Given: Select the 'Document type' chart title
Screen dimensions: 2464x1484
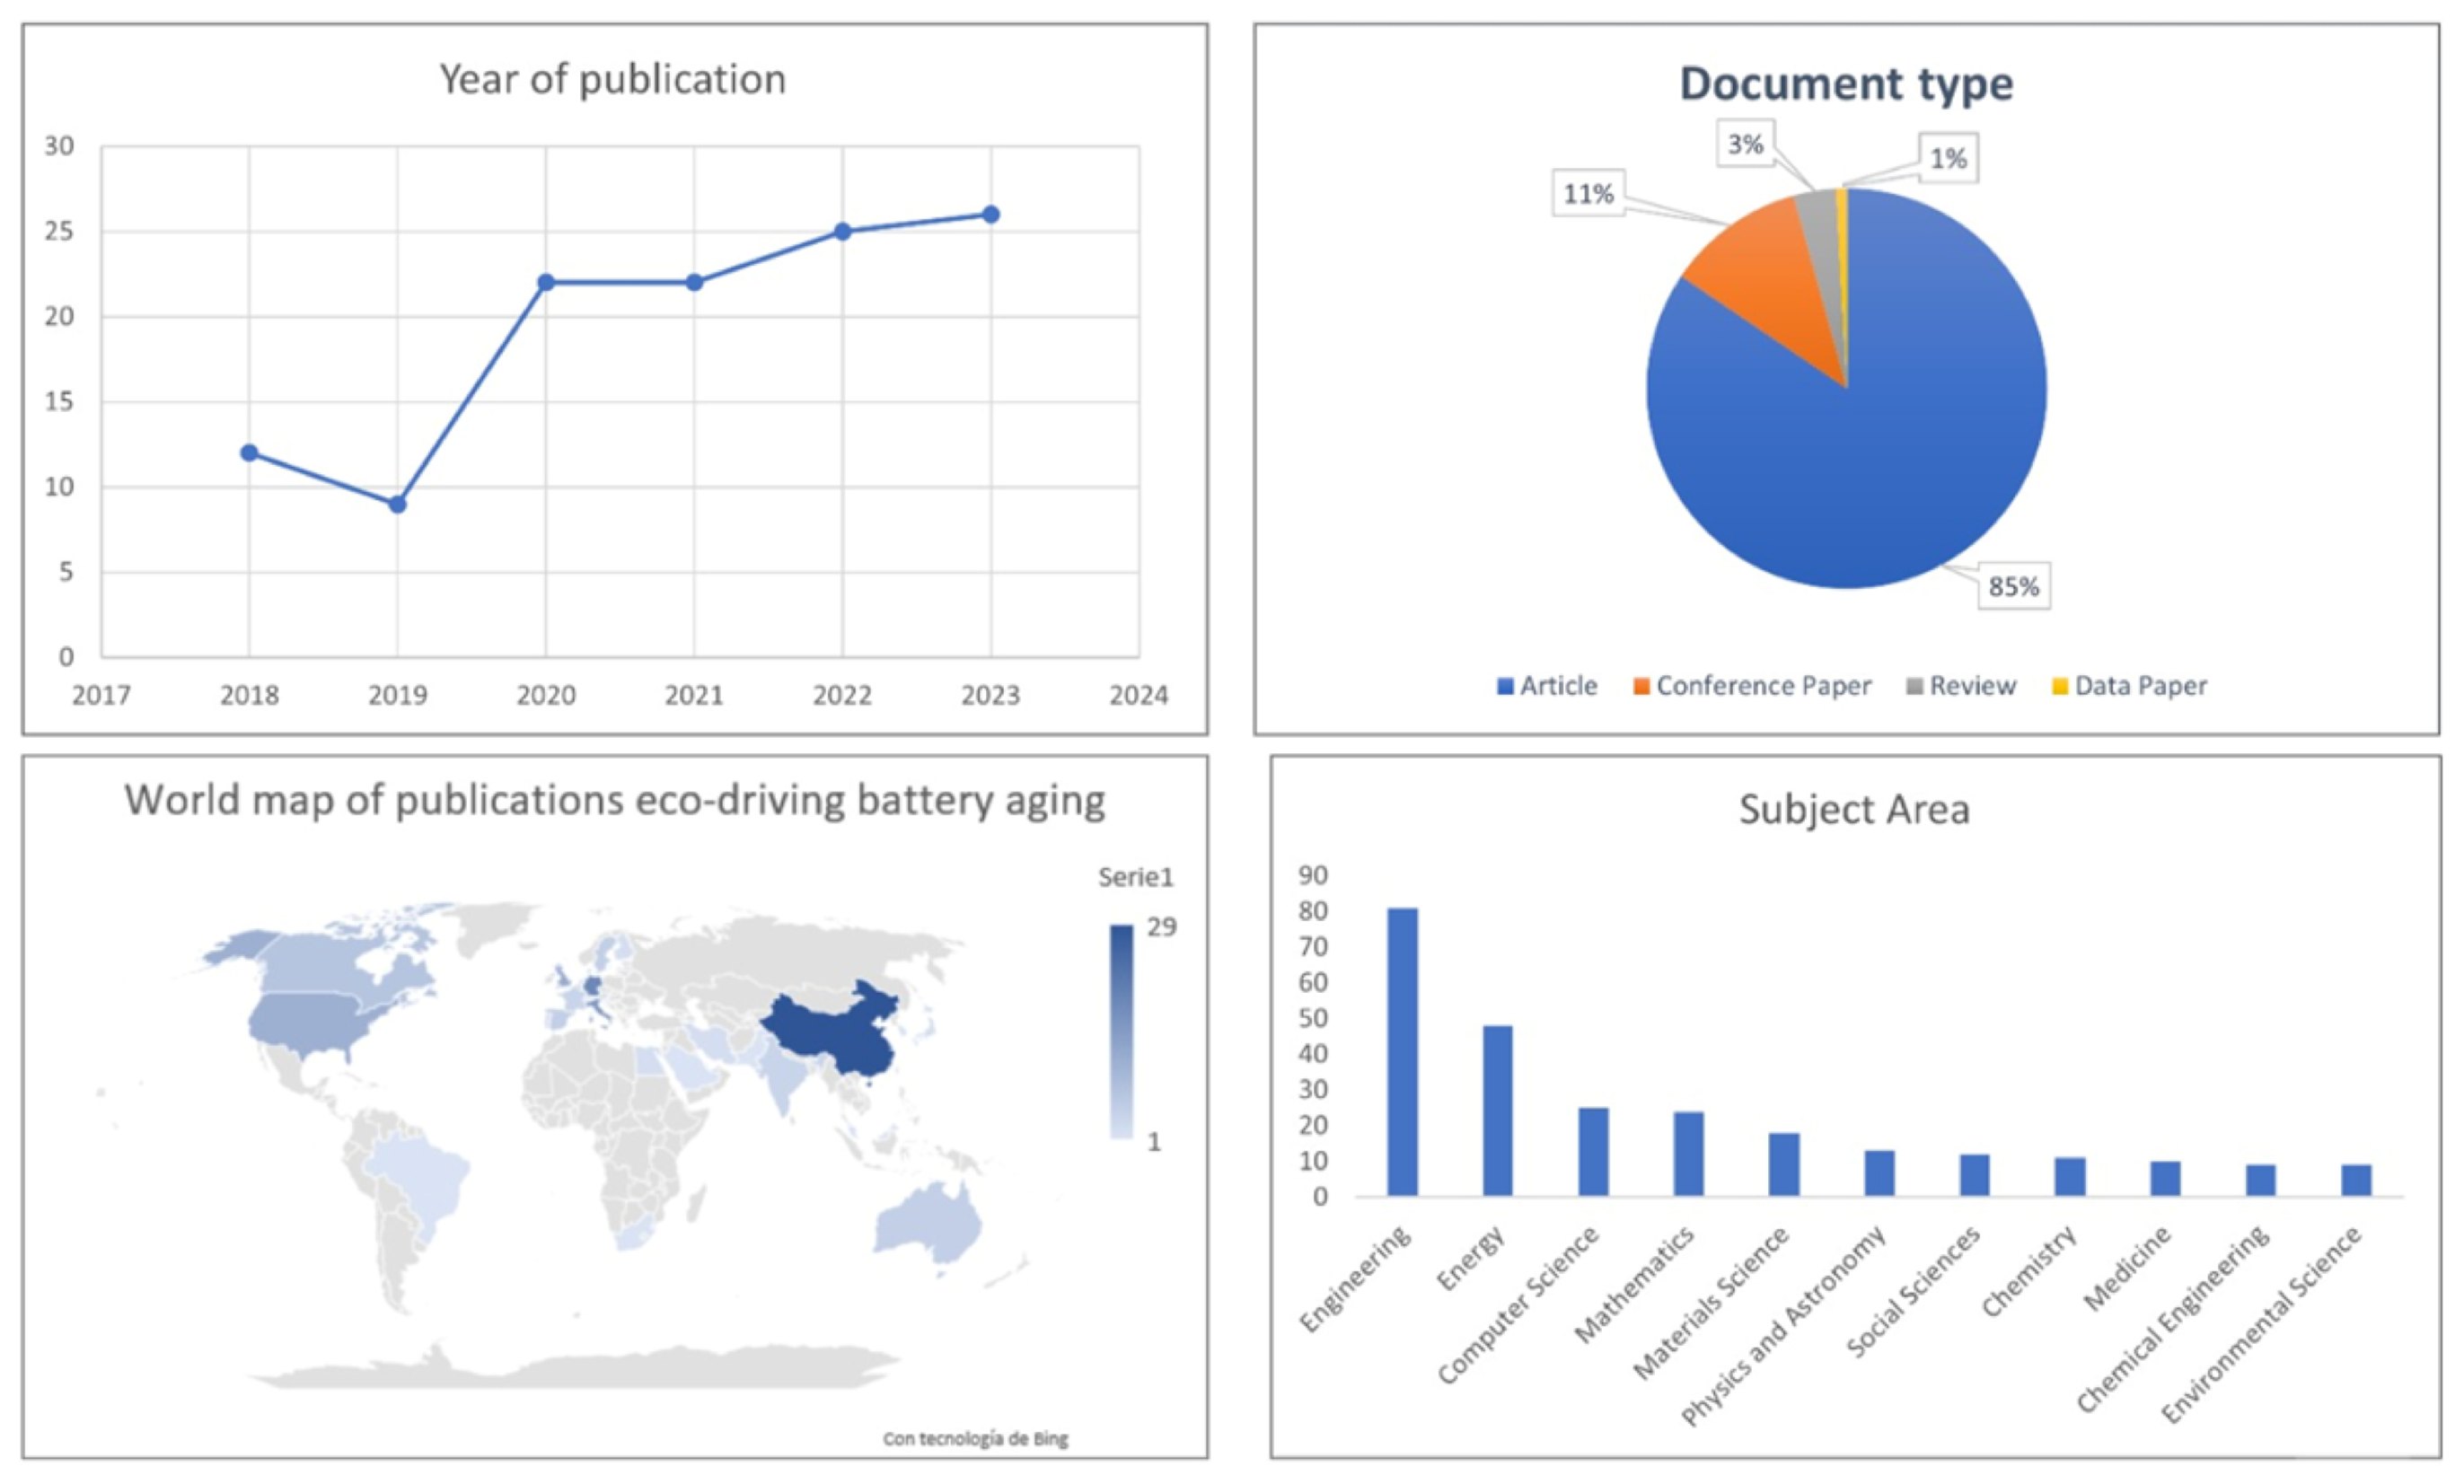Looking at the screenshot, I should 1845,83.
